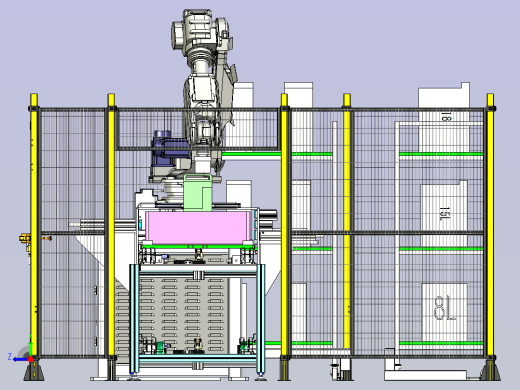Select the light green block above pink box
The image size is (520, 390).
[x=198, y=192]
